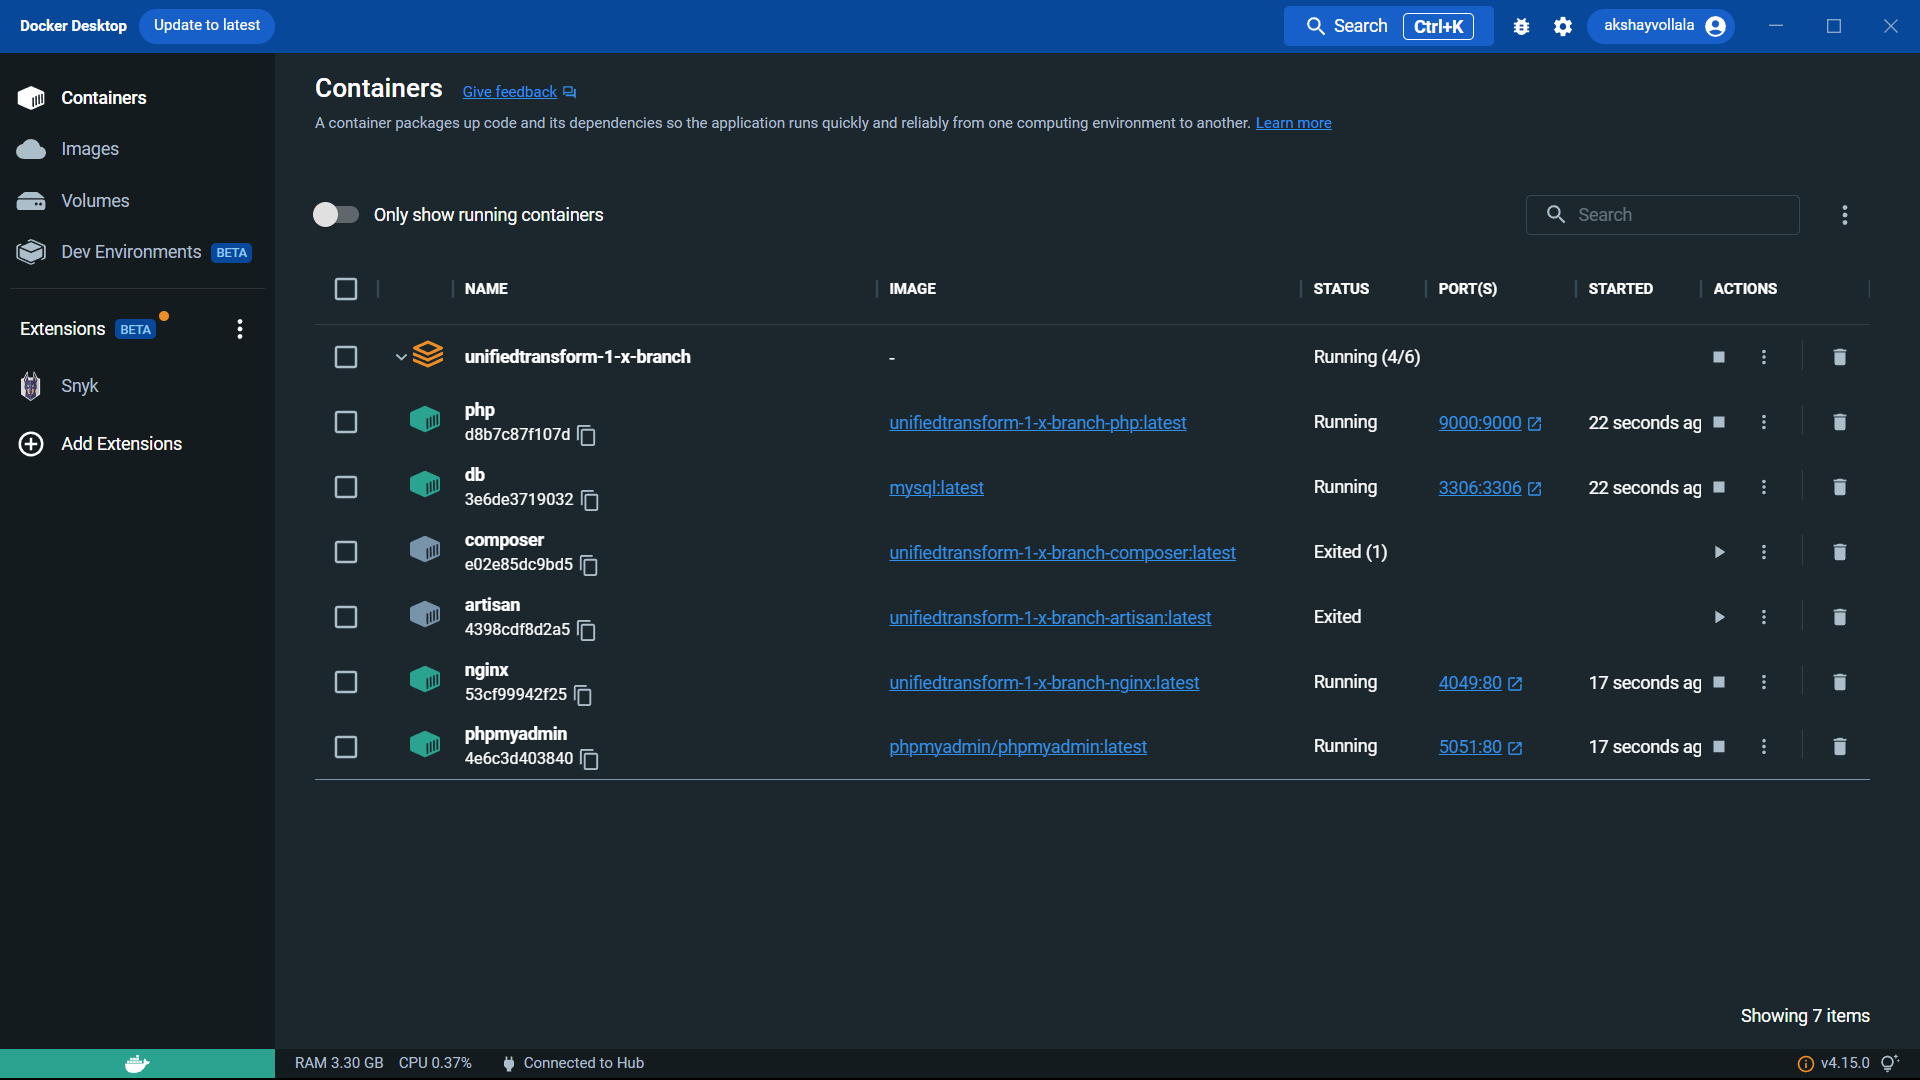
Task: Open more actions for db container
Action: tap(1764, 487)
